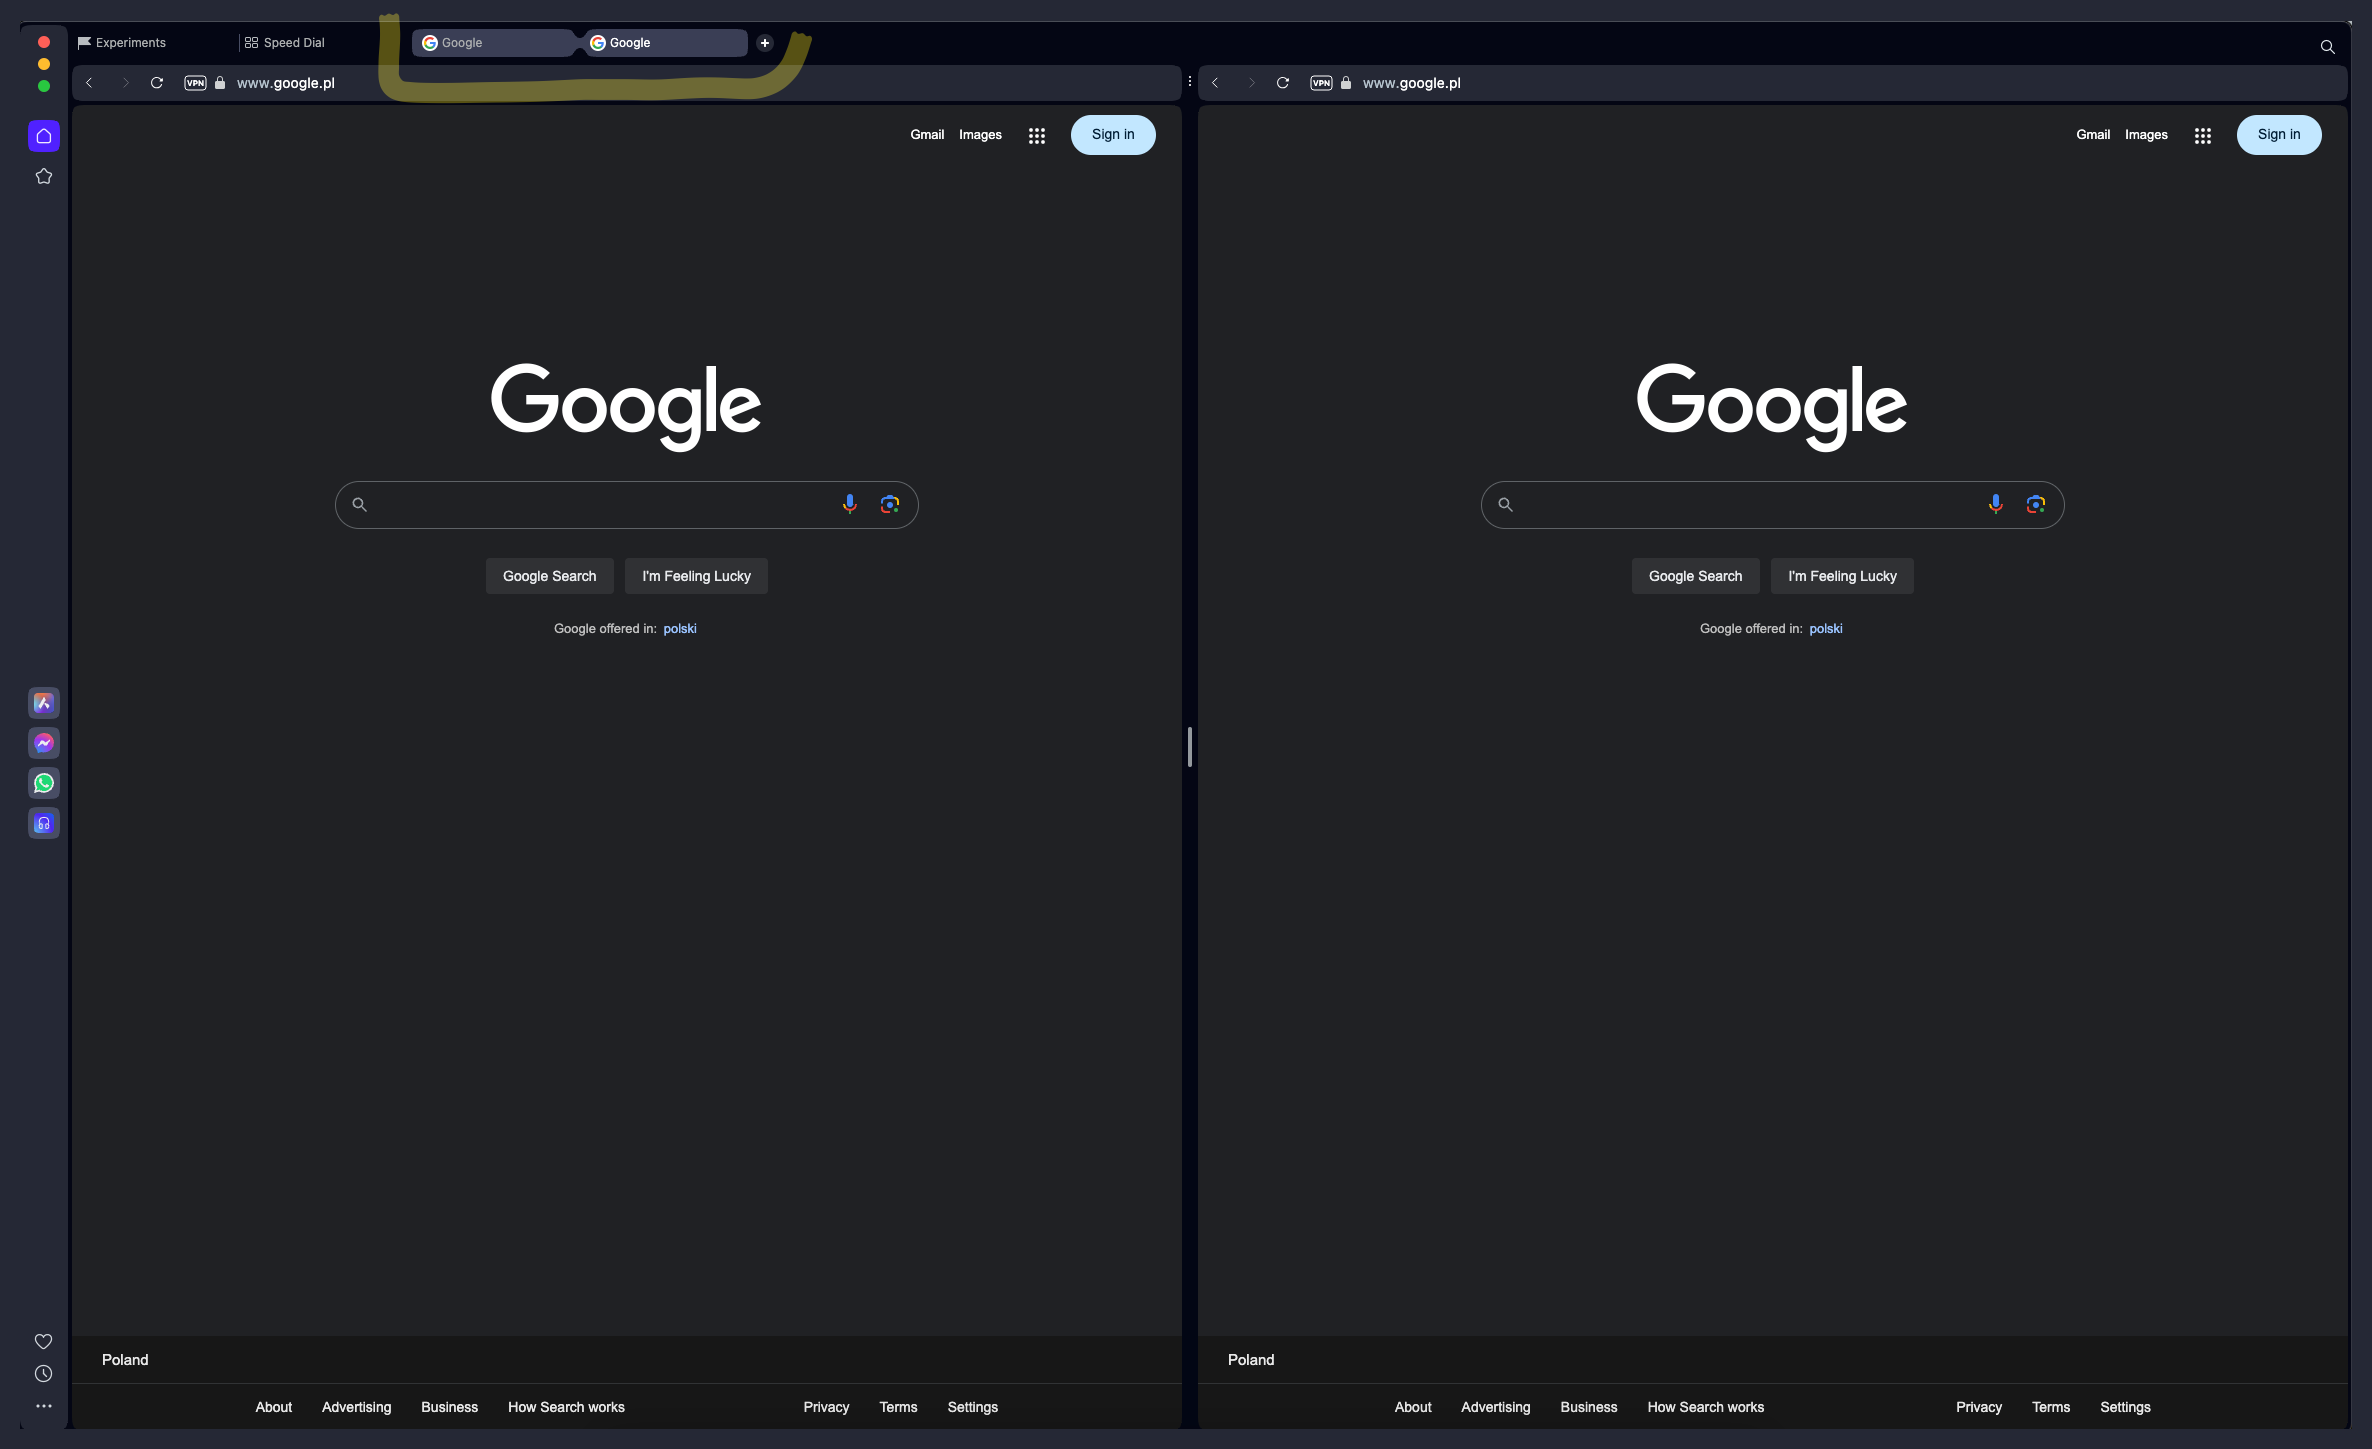Expand split-screen options via vertical dots
Image resolution: width=2372 pixels, height=1449 pixels.
tap(1189, 80)
